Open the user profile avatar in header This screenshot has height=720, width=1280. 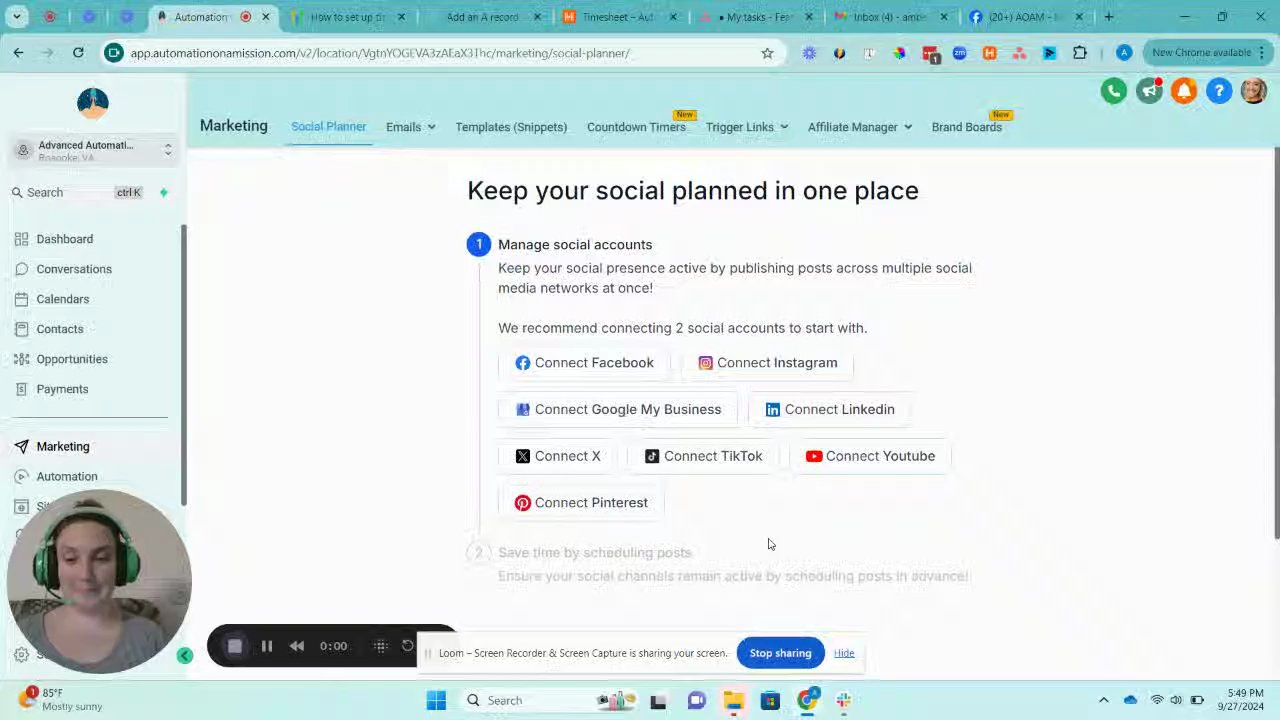tap(1254, 91)
